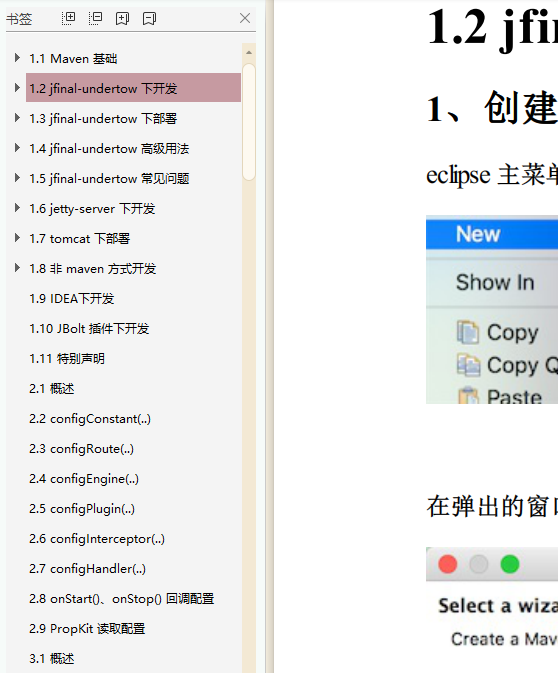558x673 pixels.
Task: Click the scrollbar up arrow in bookmarks
Action: pos(249,52)
